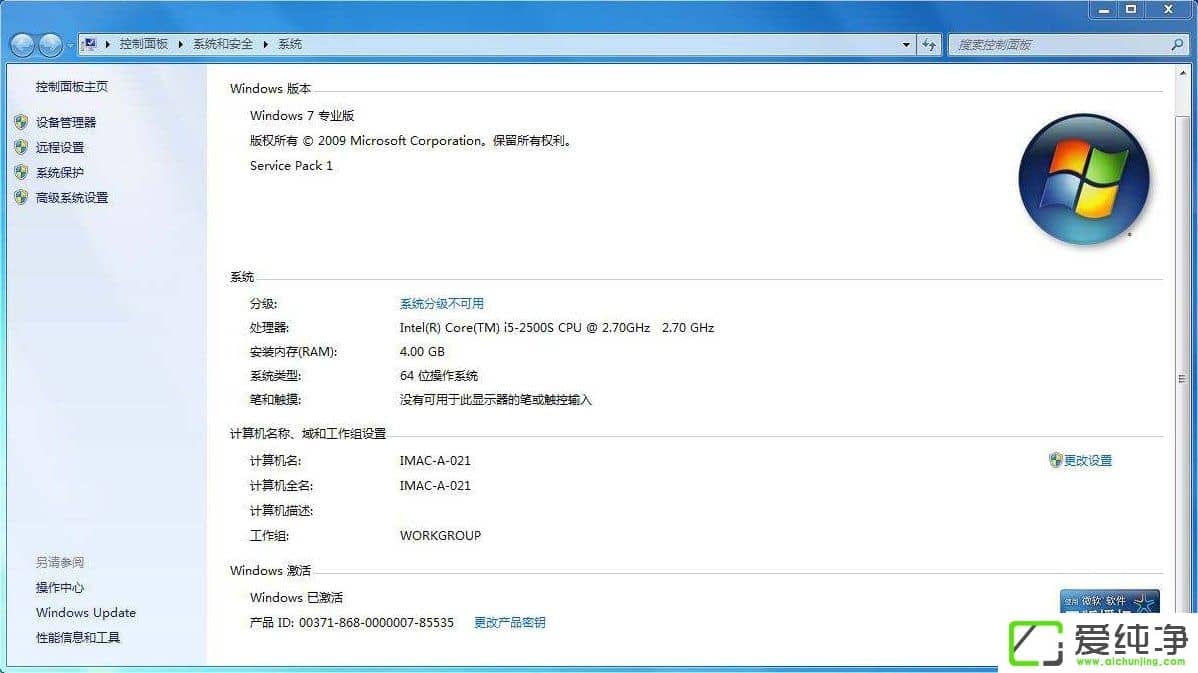Go to 系统和安全 in the breadcrumb

pyautogui.click(x=223, y=44)
